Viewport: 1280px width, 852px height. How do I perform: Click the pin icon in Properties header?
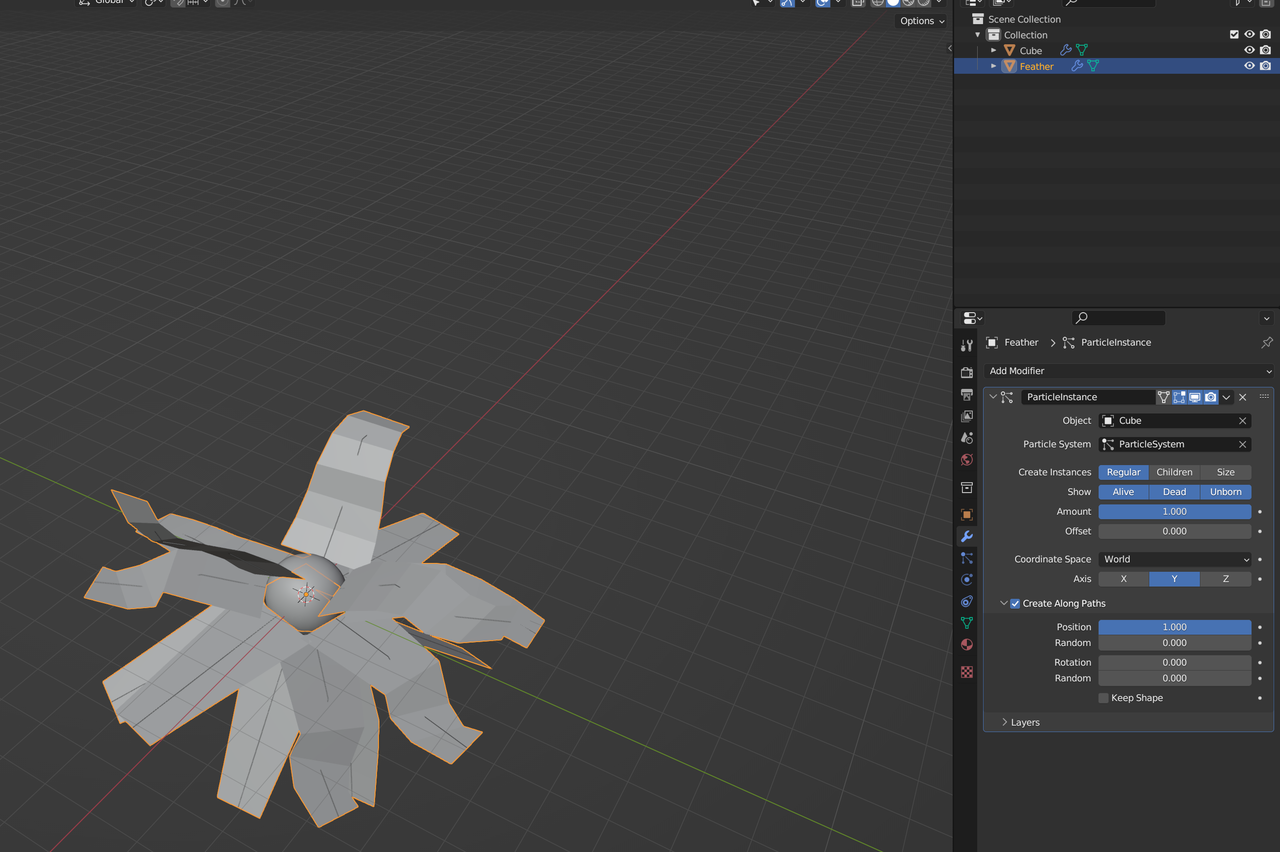[x=1266, y=343]
